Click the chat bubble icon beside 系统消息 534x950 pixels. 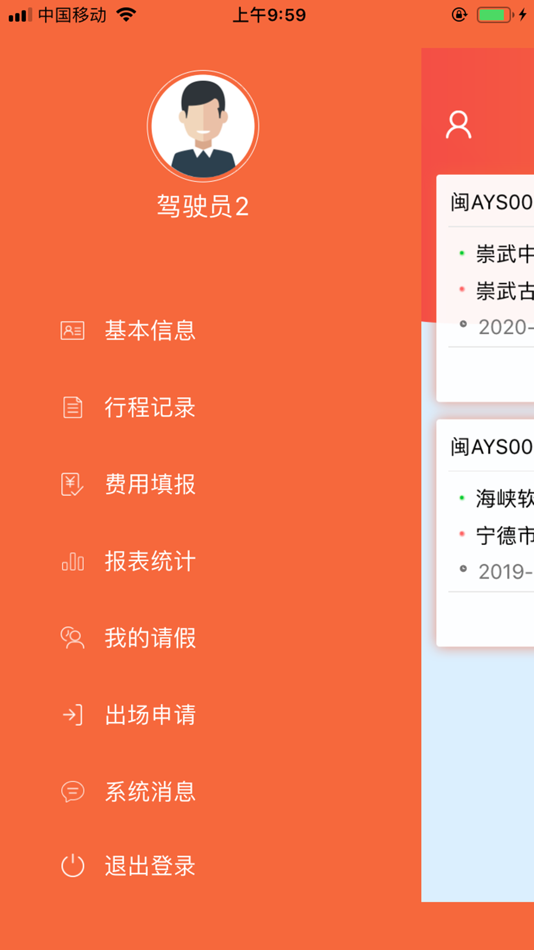coord(73,792)
